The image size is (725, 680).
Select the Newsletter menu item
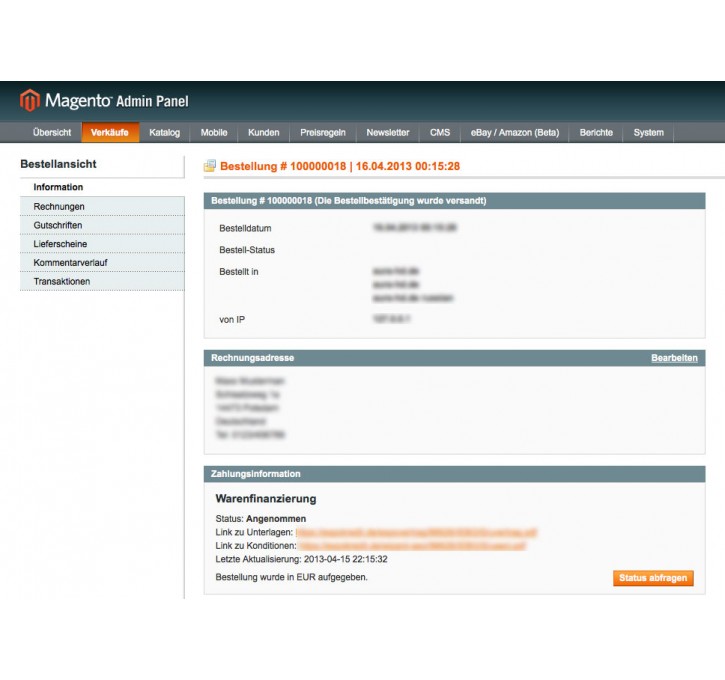[387, 133]
